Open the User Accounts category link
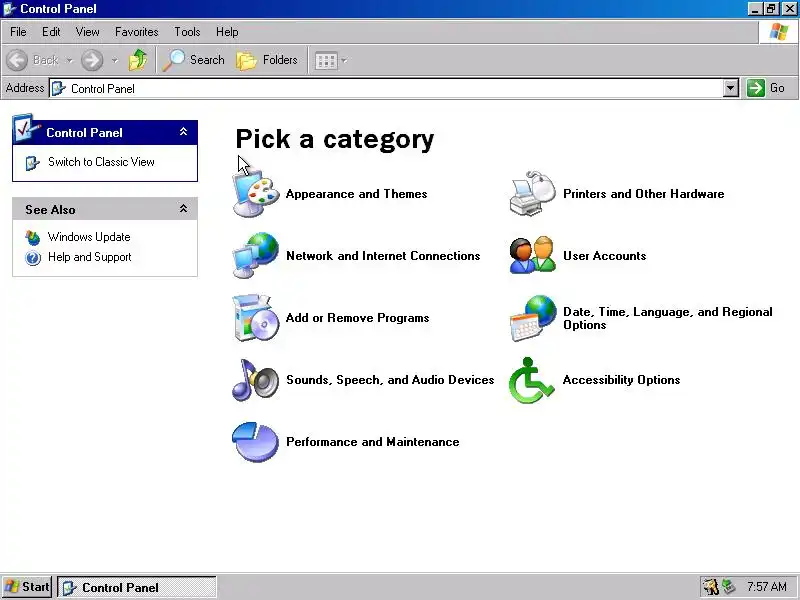Viewport: 800px width, 600px height. tap(605, 256)
